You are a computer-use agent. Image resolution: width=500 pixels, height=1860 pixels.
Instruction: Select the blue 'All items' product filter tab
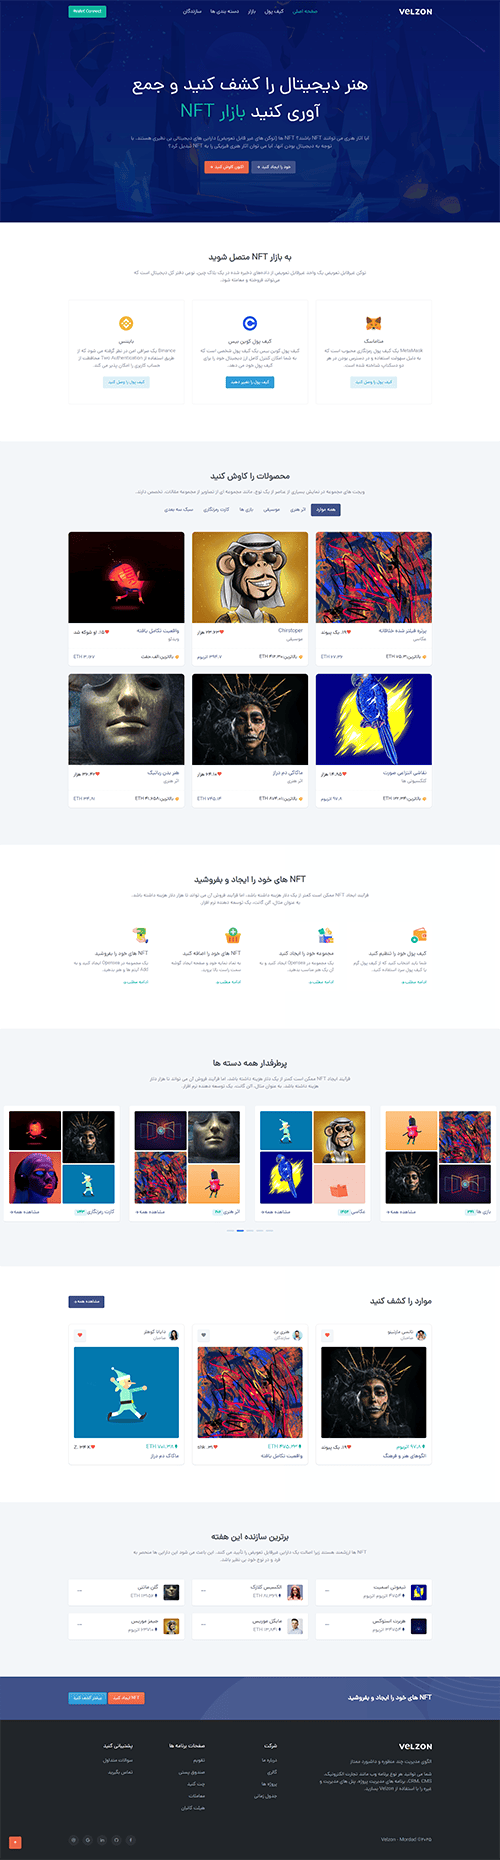pos(325,510)
